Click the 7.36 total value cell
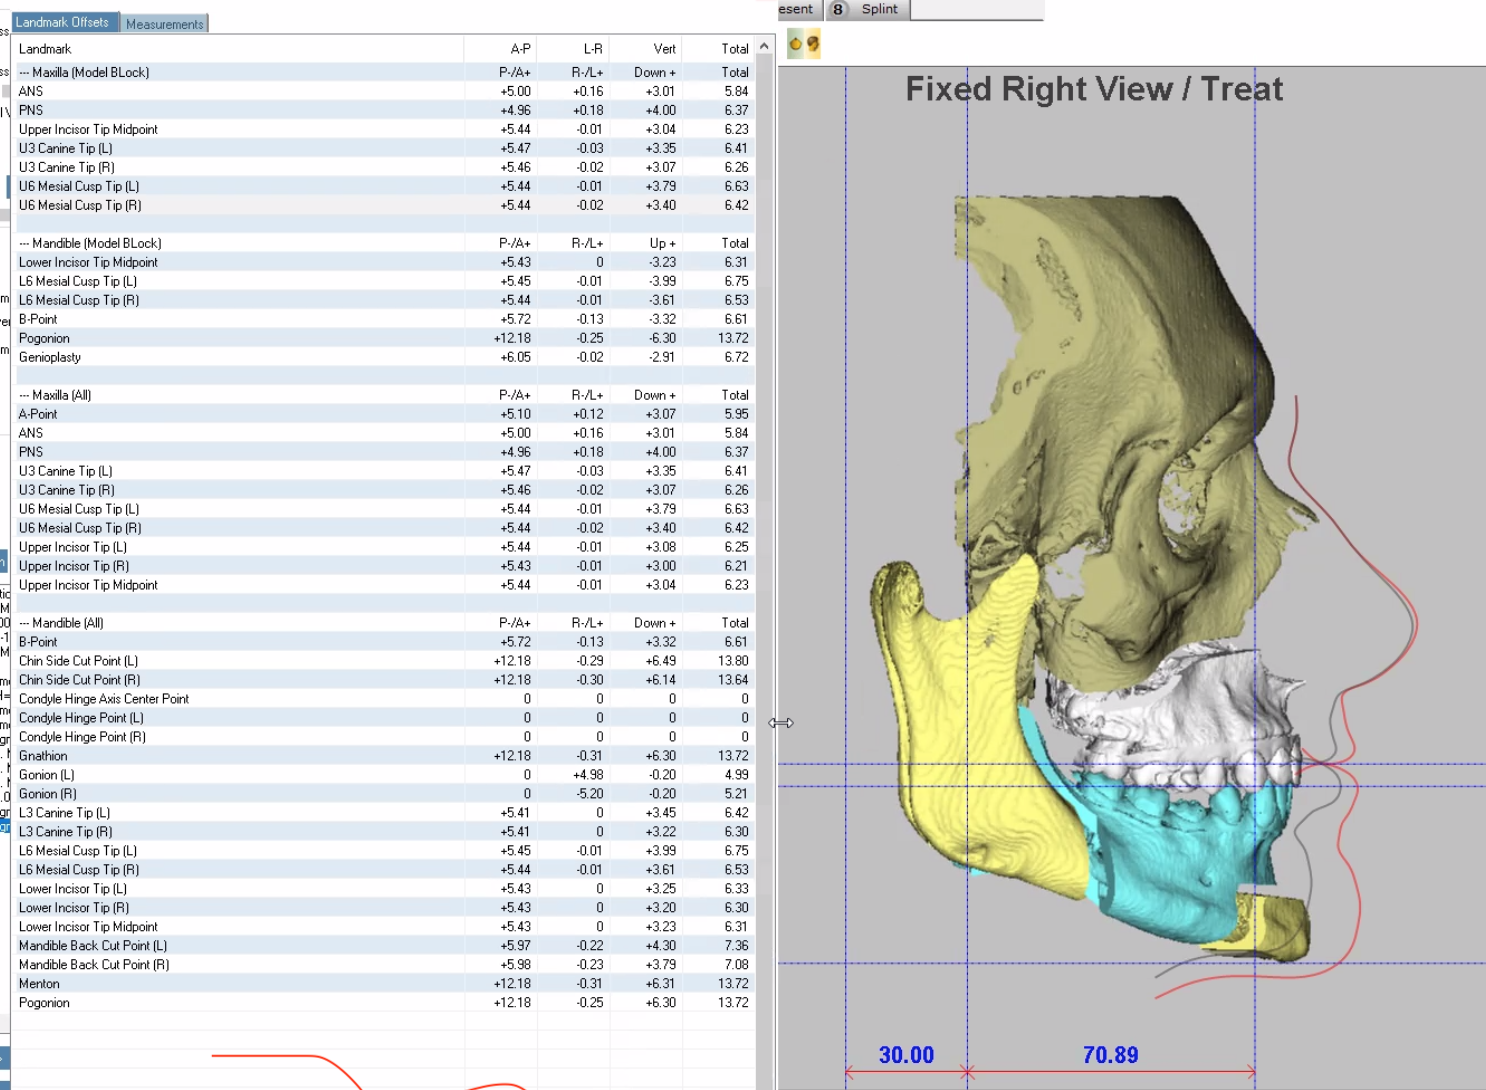This screenshot has height=1090, width=1486. (736, 946)
